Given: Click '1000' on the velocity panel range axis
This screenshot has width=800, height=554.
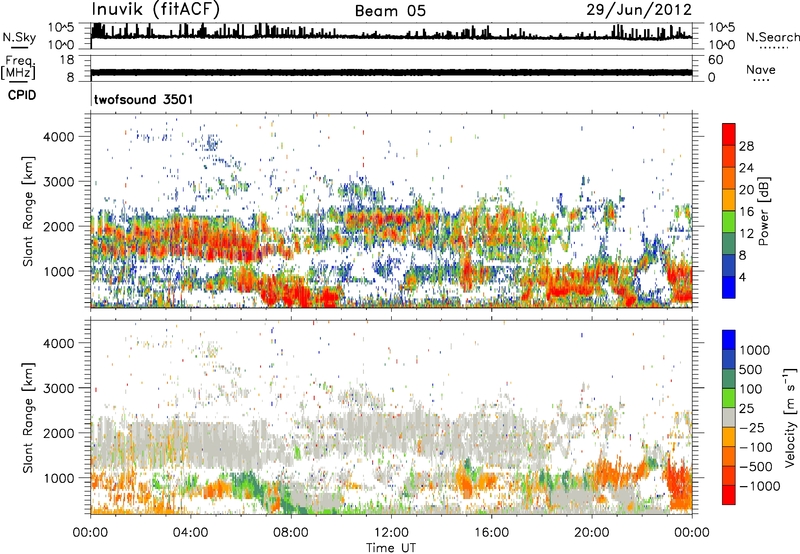Looking at the screenshot, I should (59, 478).
